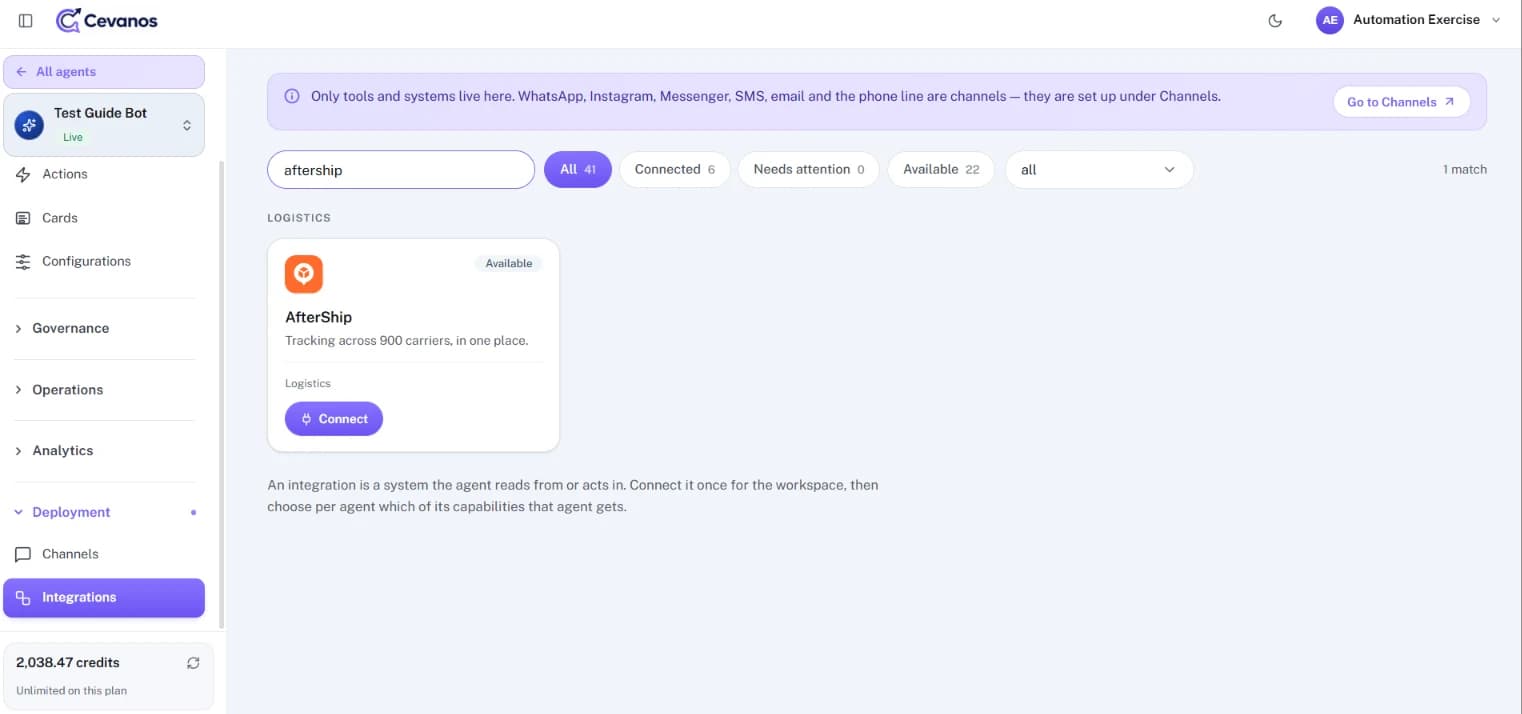Connect the AfterShip integration
This screenshot has height=714, width=1522.
(334, 419)
